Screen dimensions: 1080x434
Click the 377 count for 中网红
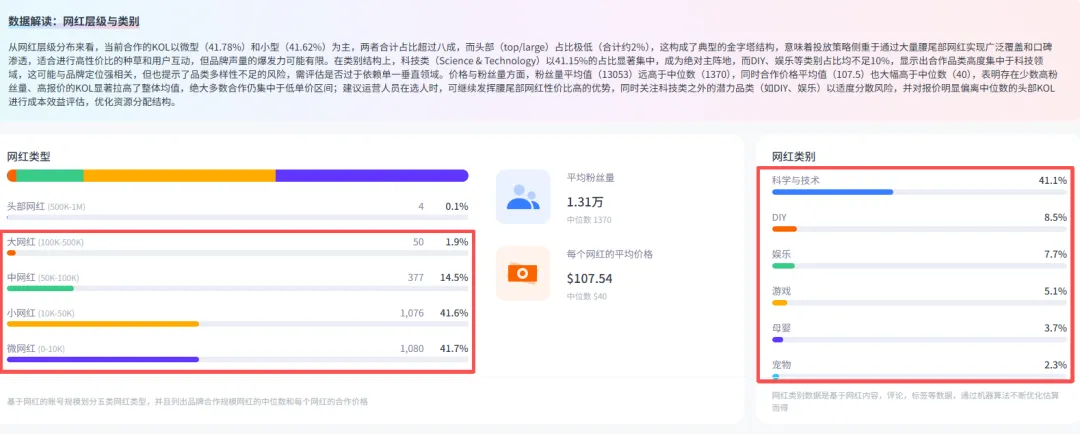click(x=416, y=278)
